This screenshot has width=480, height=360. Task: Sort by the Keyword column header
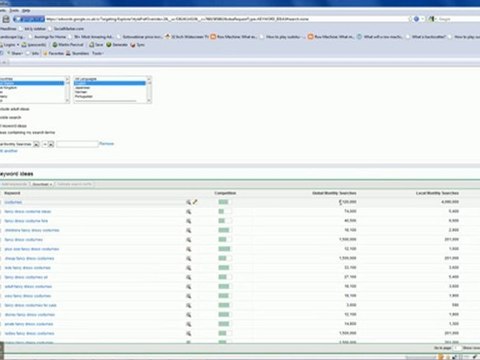(x=12, y=193)
